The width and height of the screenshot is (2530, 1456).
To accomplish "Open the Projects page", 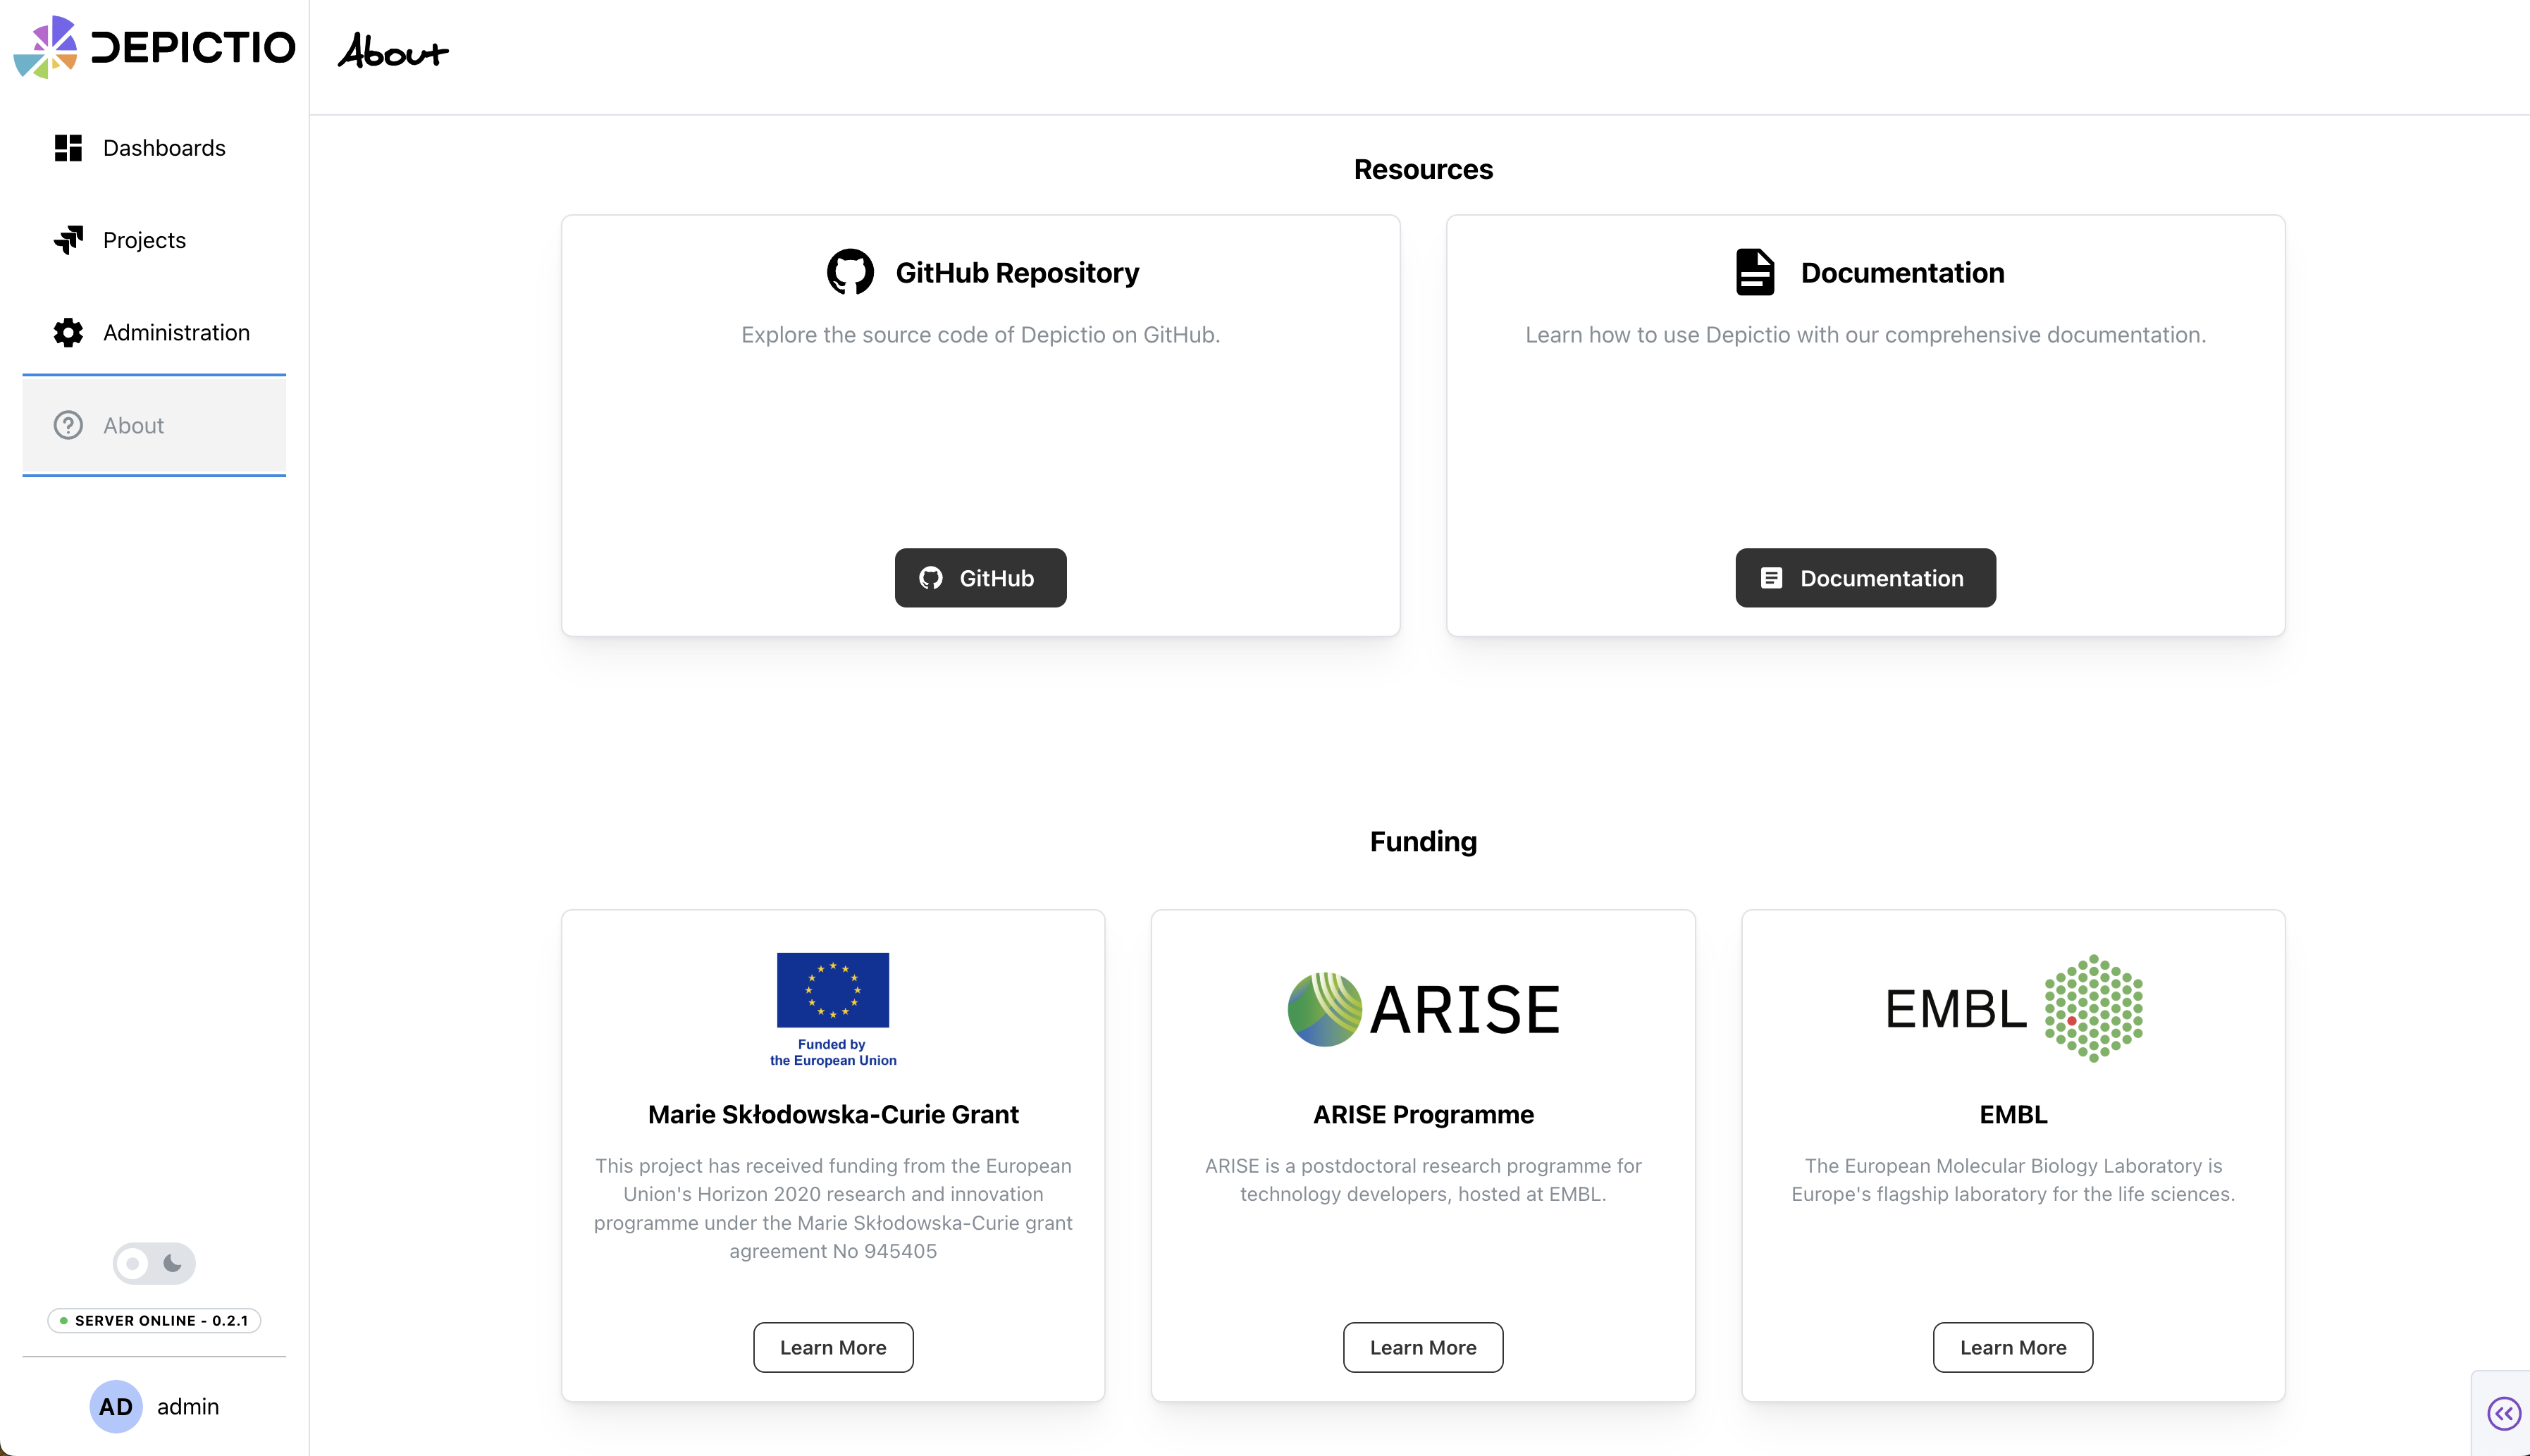I will [x=144, y=240].
